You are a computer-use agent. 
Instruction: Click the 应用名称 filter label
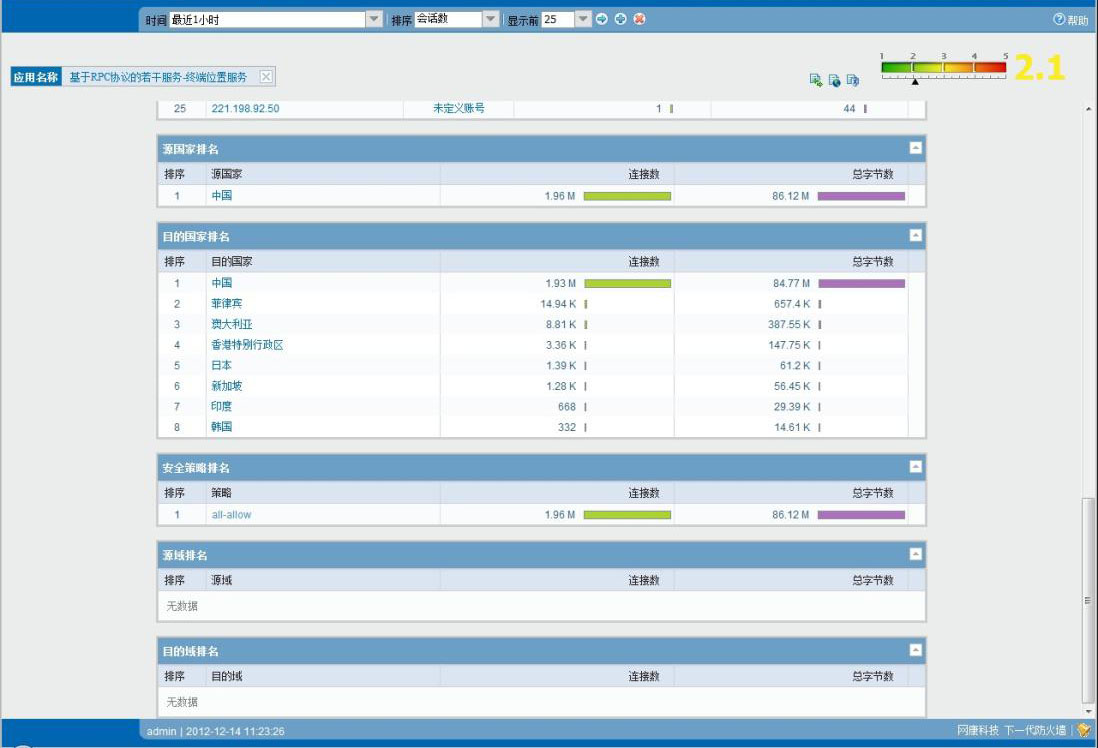point(36,77)
